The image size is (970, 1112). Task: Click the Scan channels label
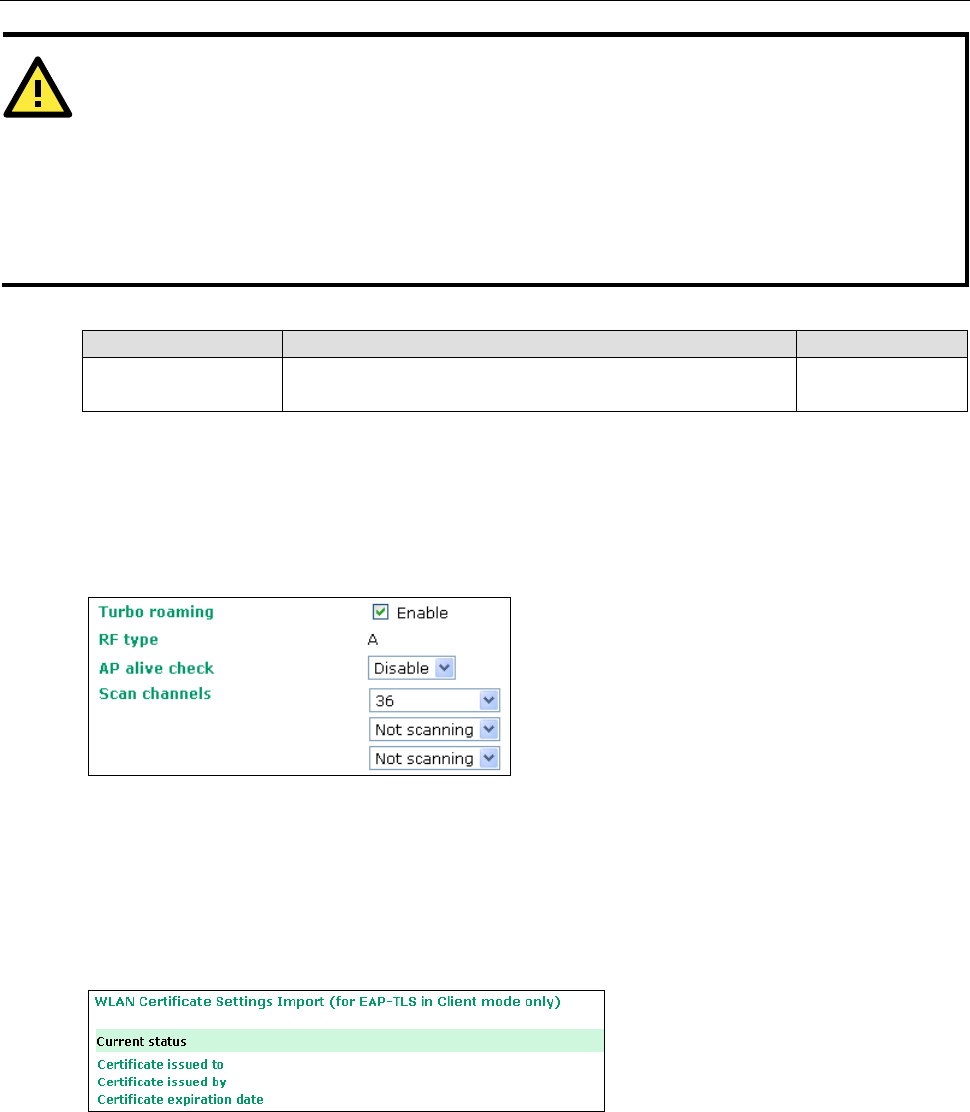(x=155, y=694)
